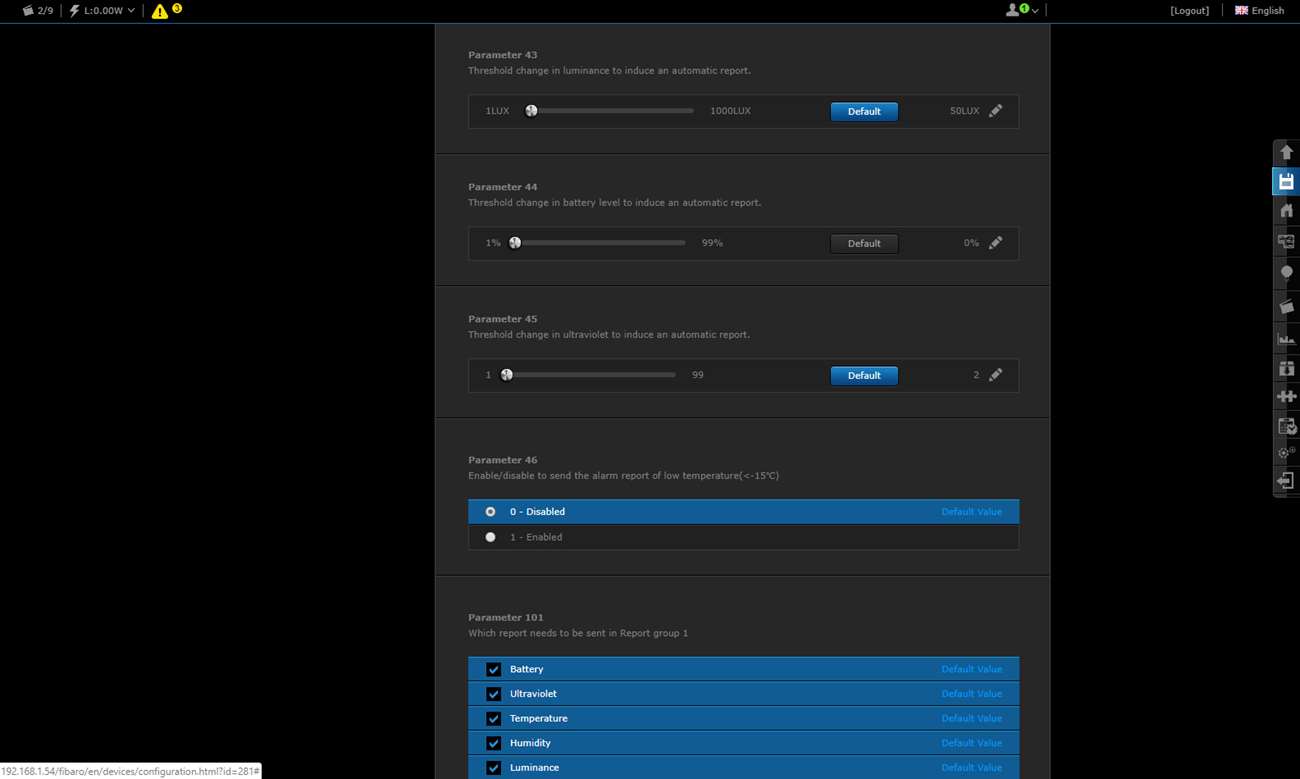
Task: Click the yellow warning notifications icon
Action: tap(160, 11)
